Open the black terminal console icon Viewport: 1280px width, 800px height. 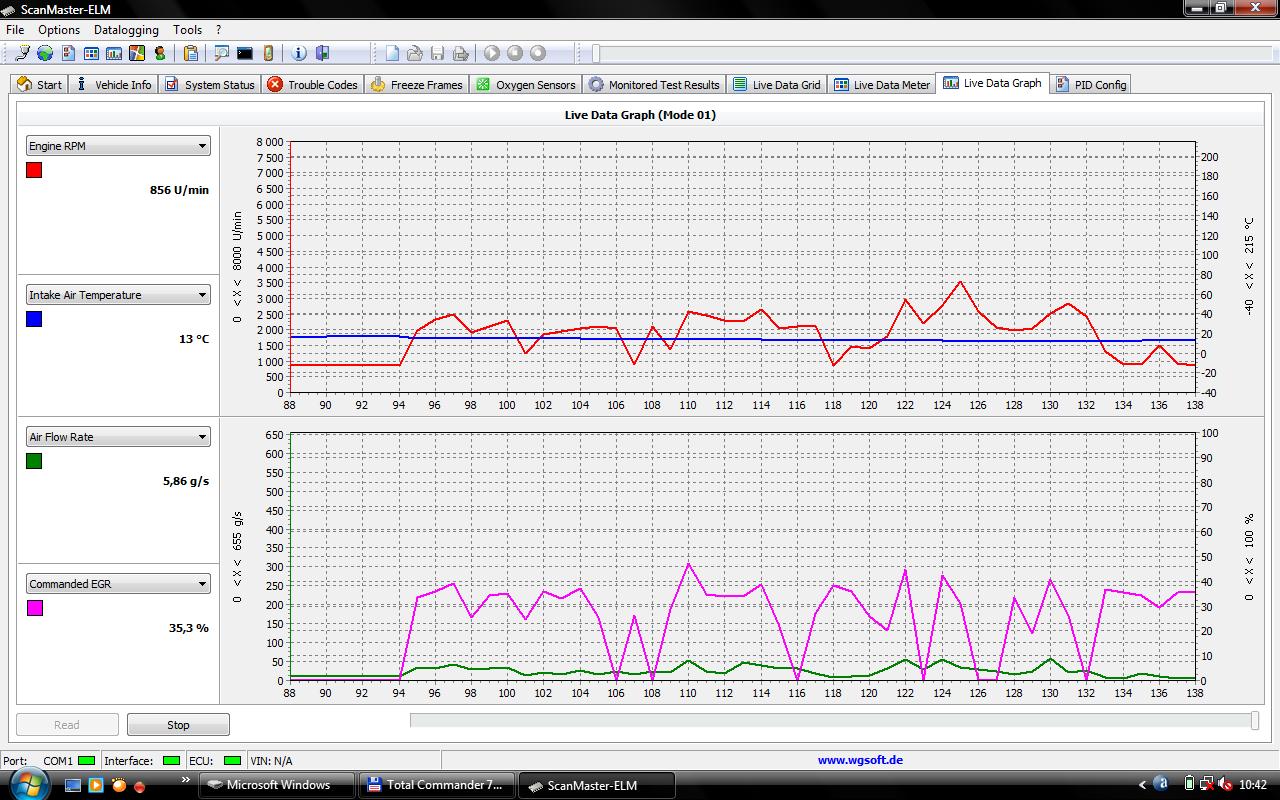pos(244,53)
